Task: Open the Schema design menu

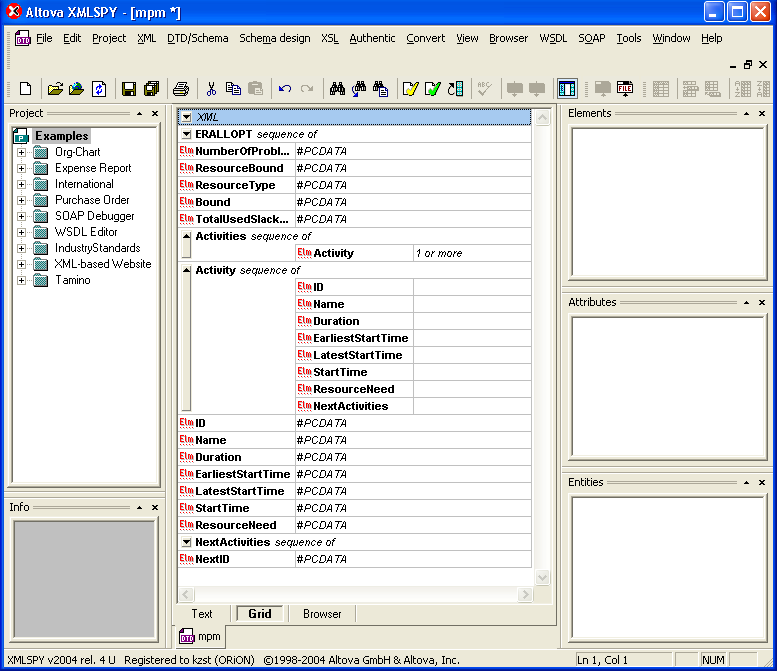Action: pos(275,38)
